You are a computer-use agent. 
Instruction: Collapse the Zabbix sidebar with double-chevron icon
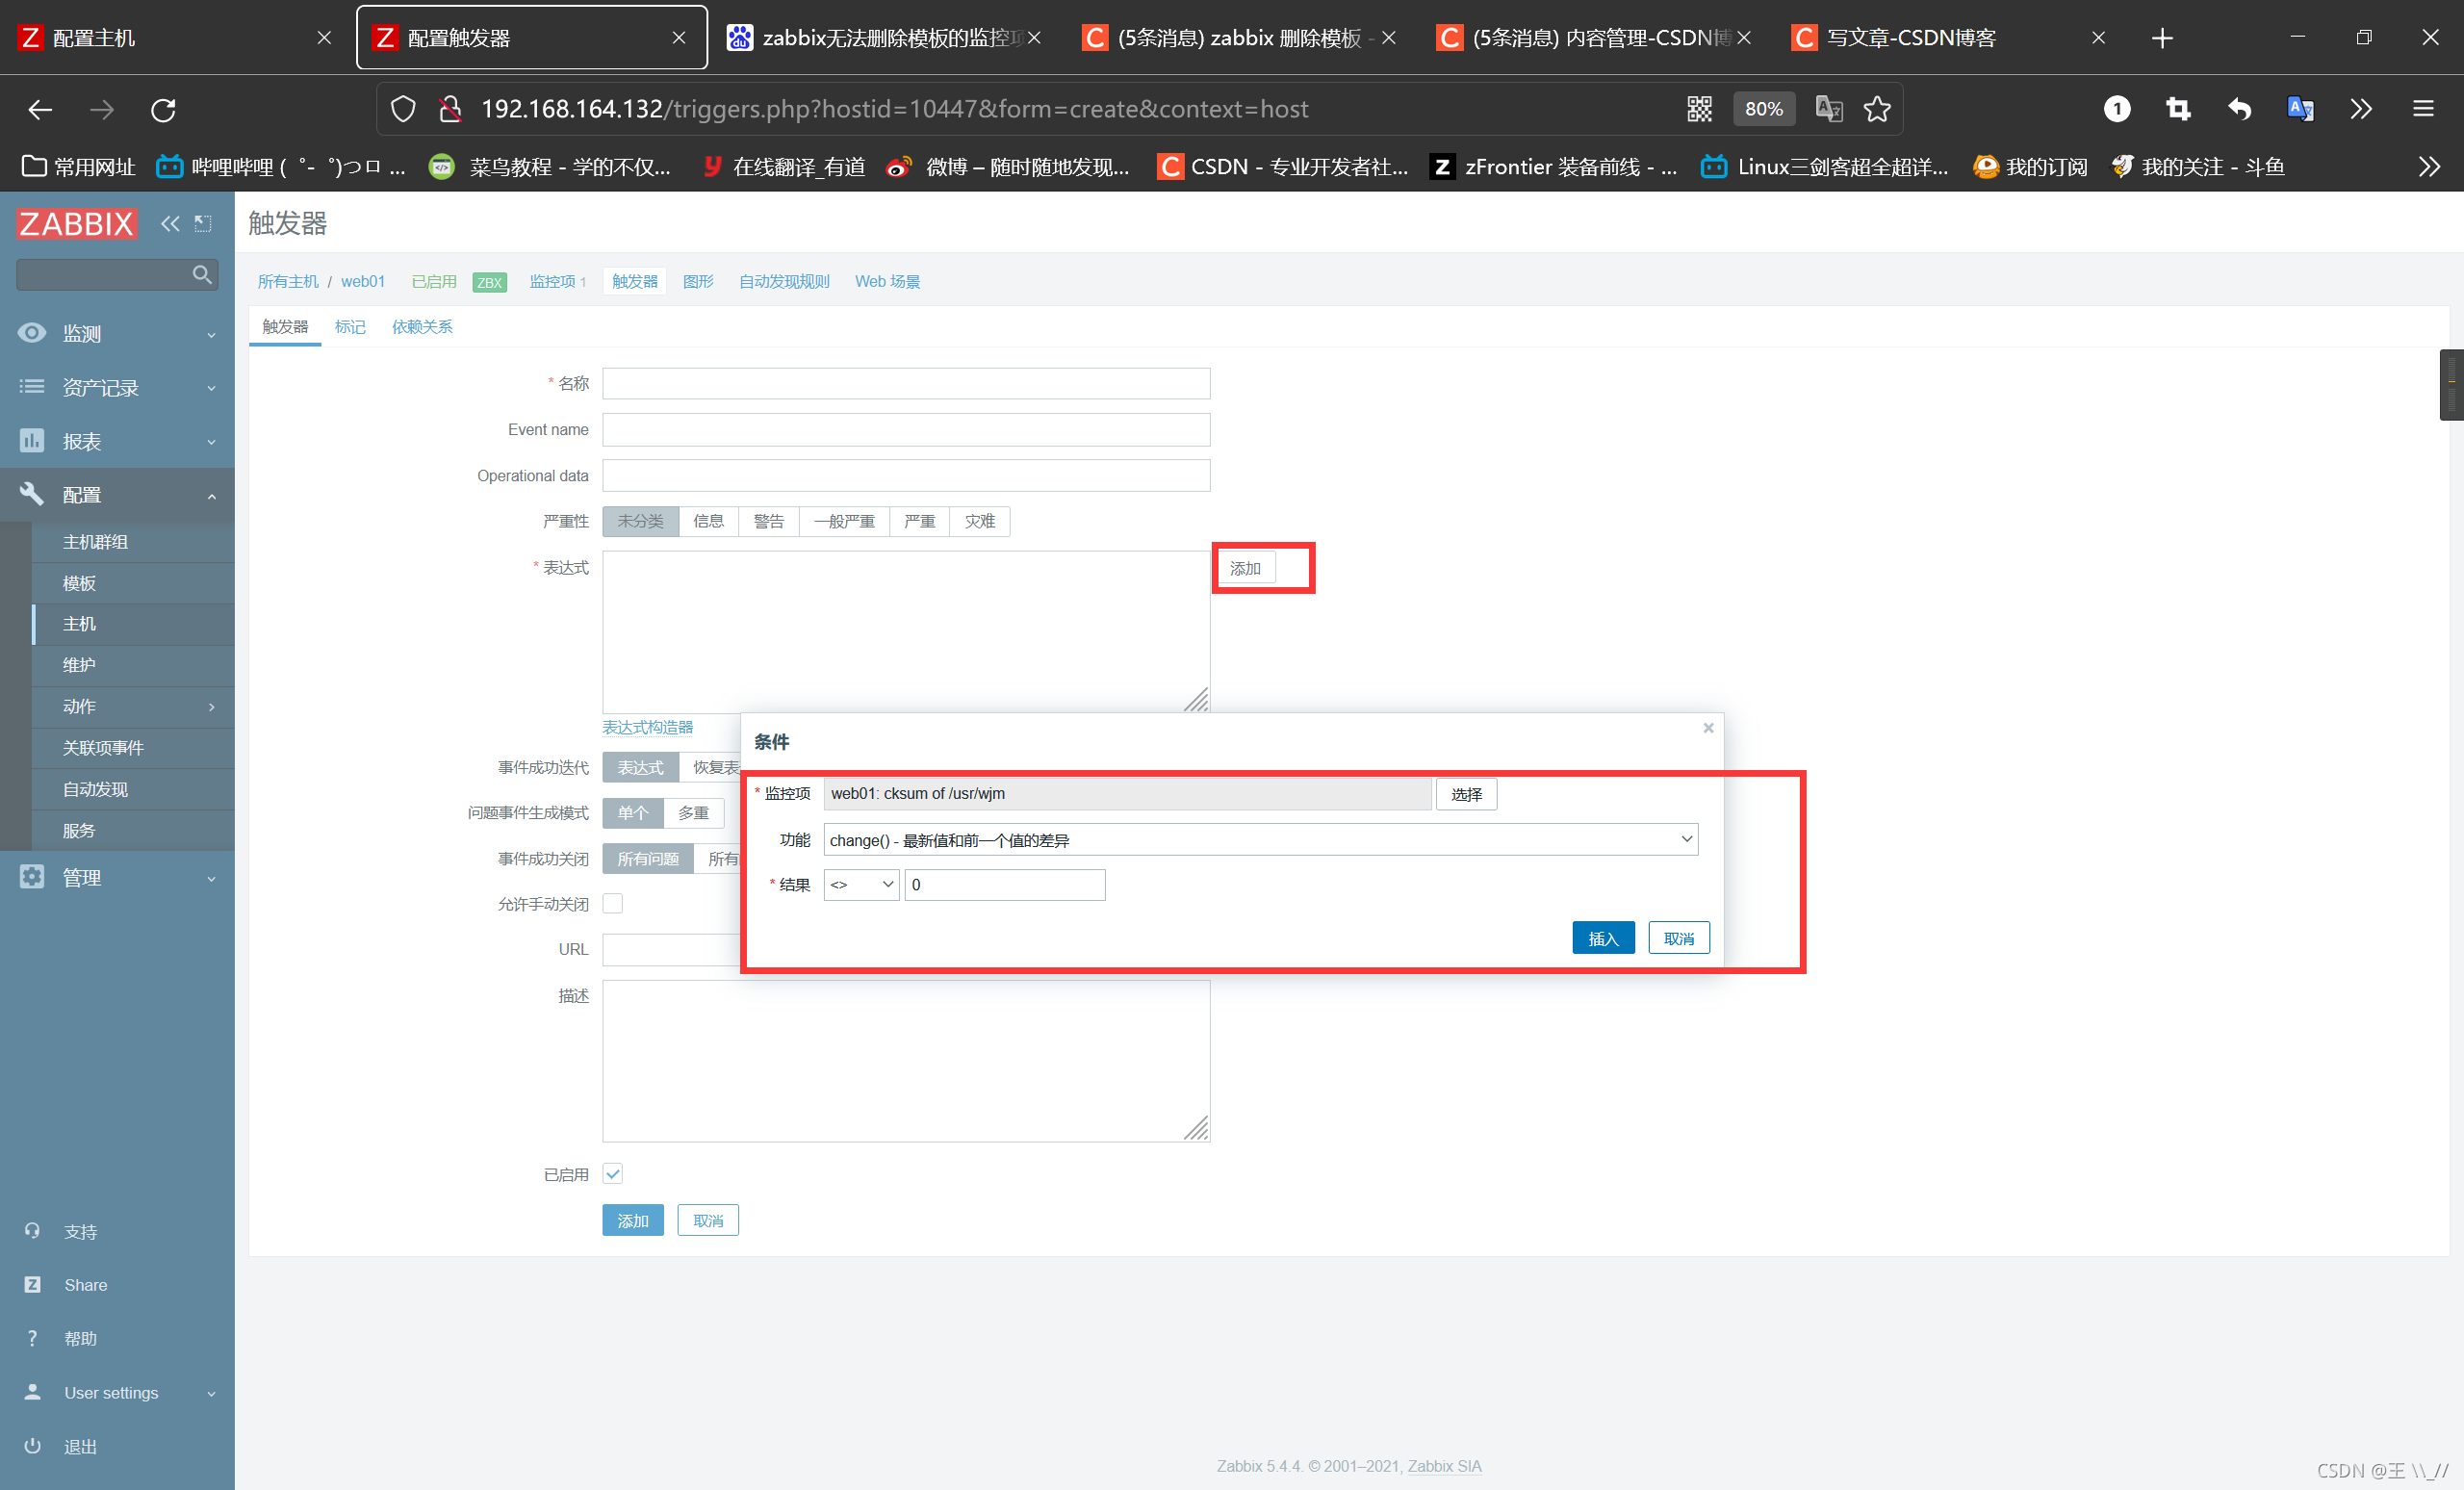pos(170,223)
